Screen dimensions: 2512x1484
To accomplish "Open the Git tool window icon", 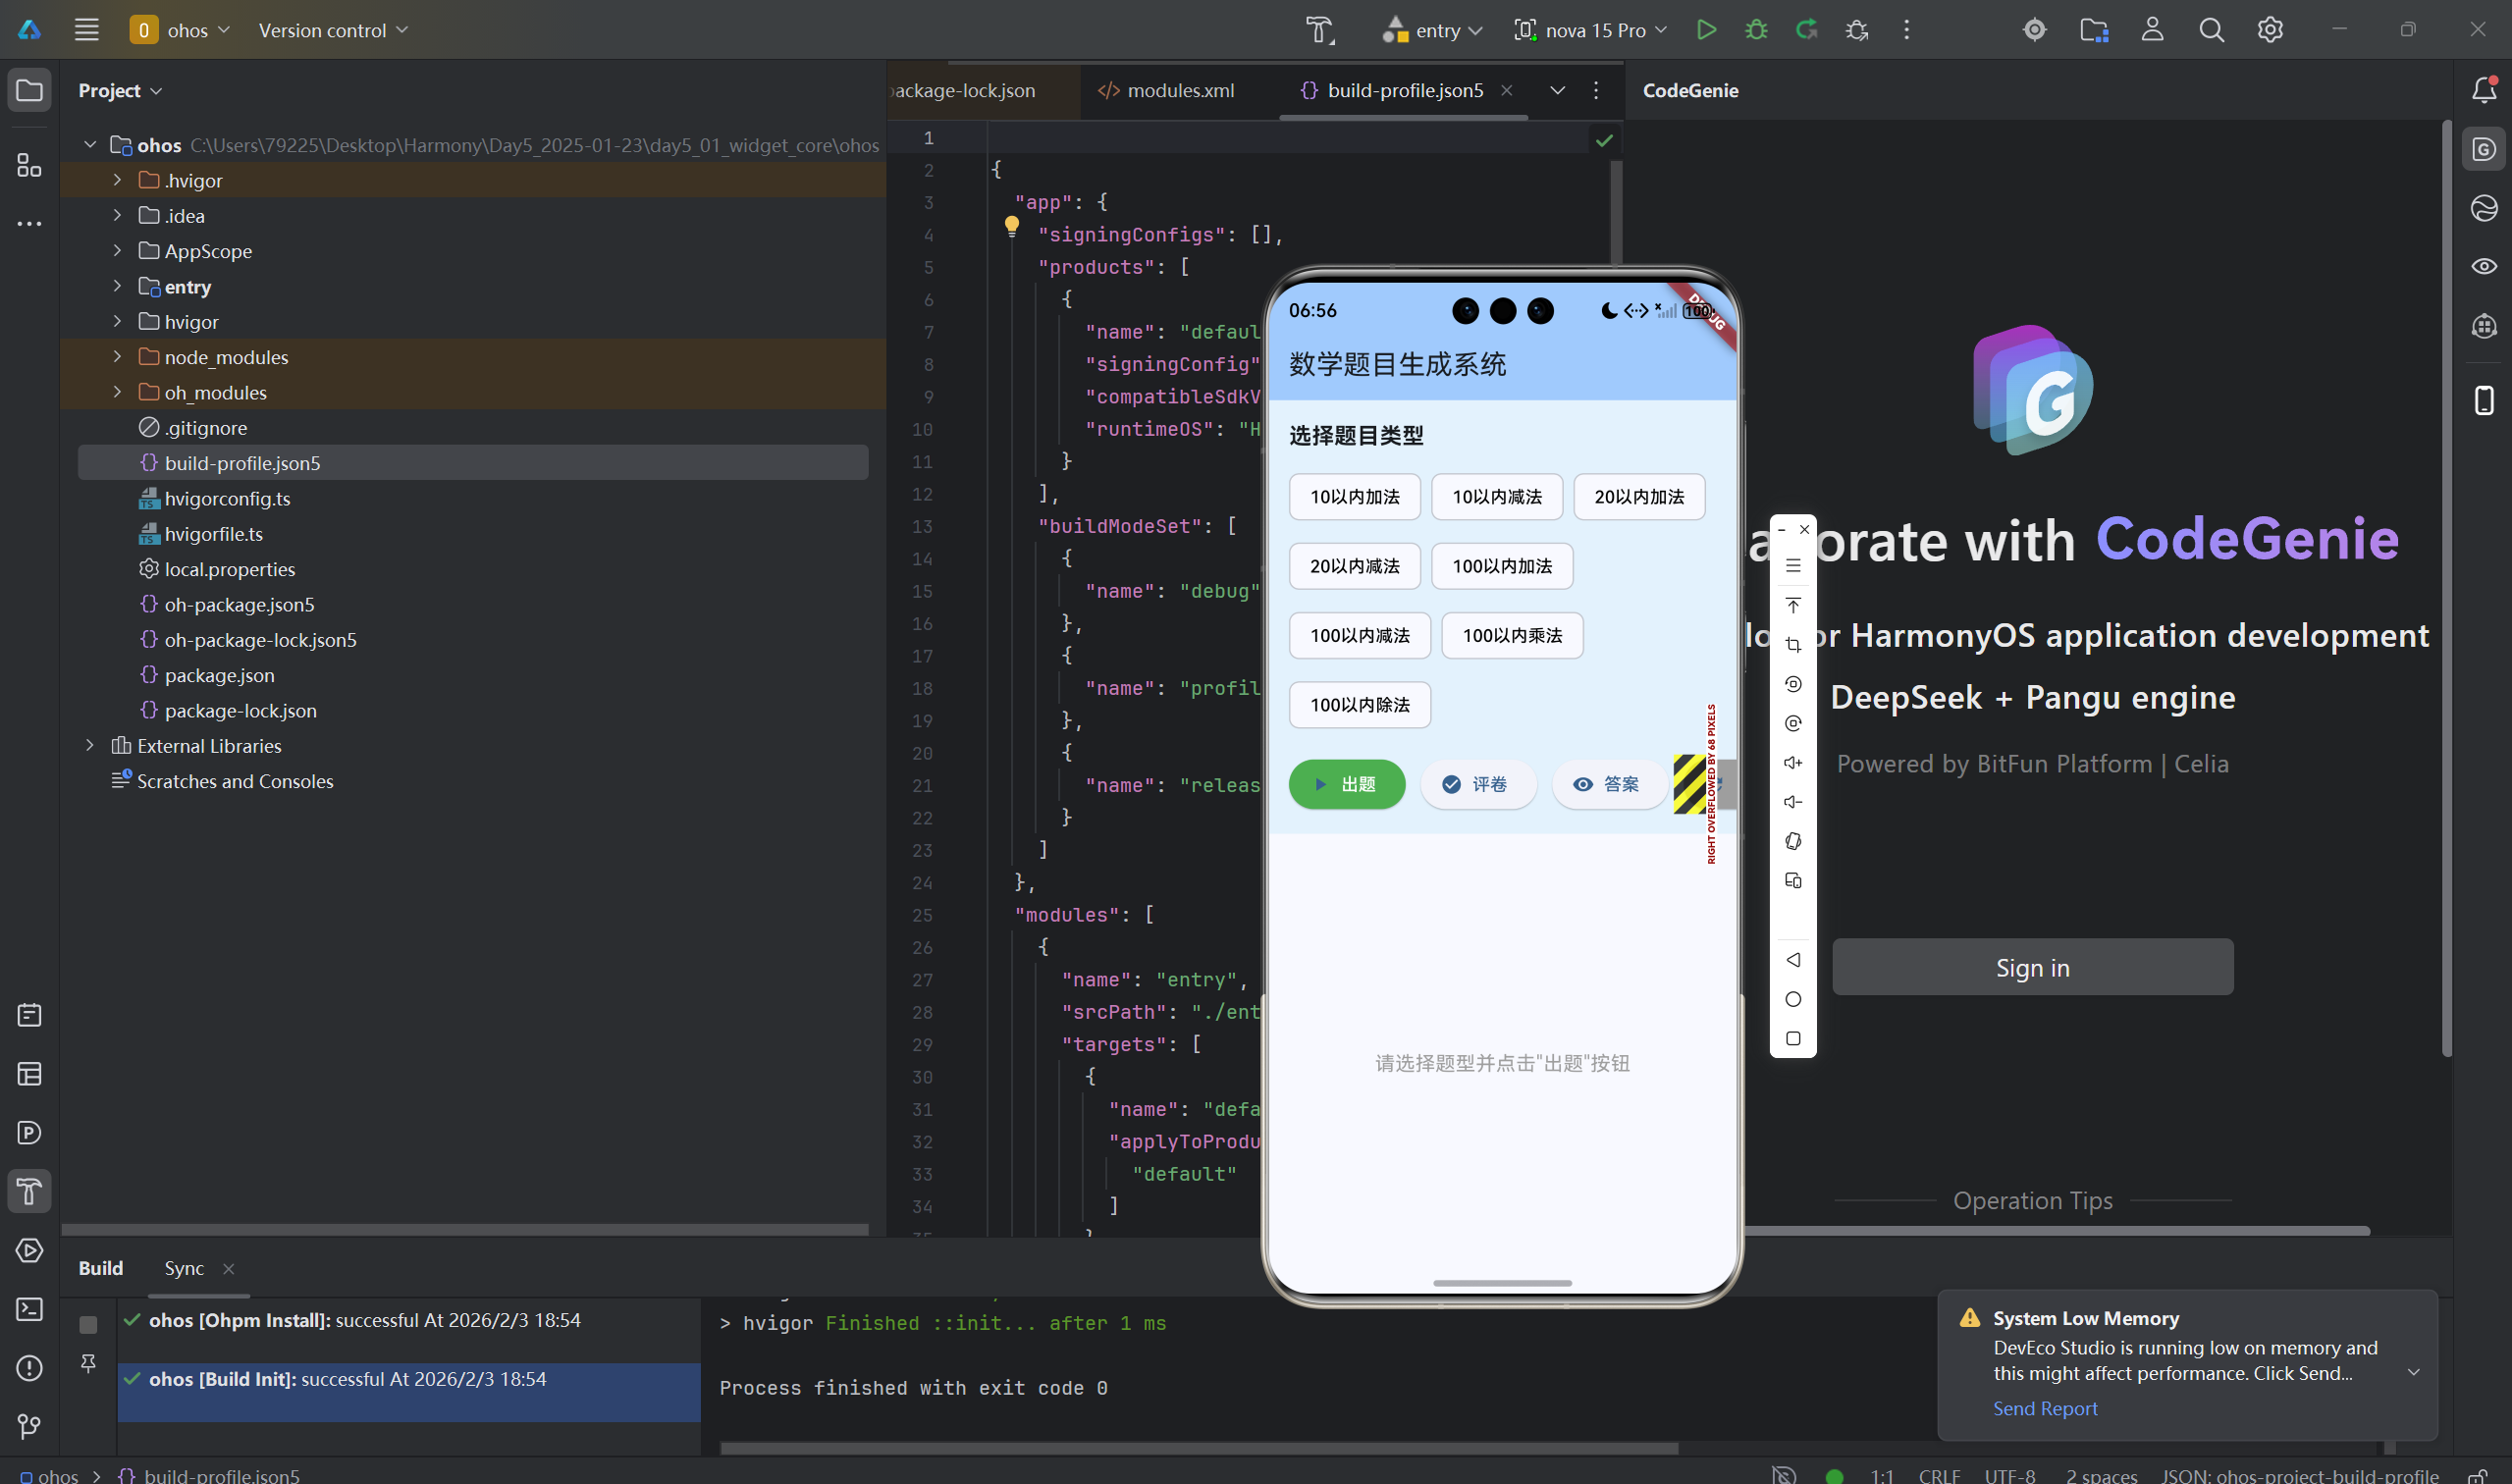I will coord(29,1426).
